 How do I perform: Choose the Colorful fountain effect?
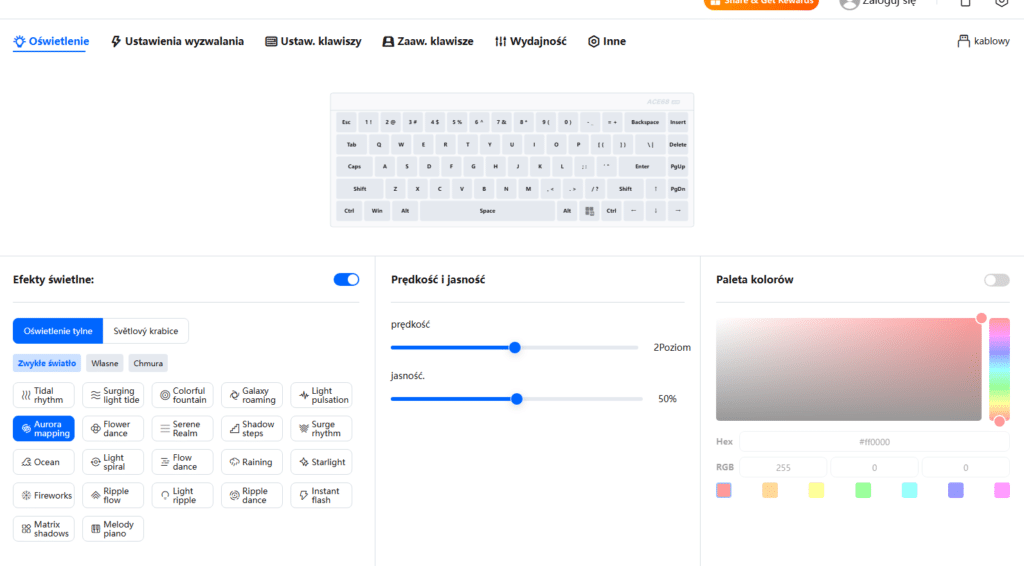coord(182,395)
